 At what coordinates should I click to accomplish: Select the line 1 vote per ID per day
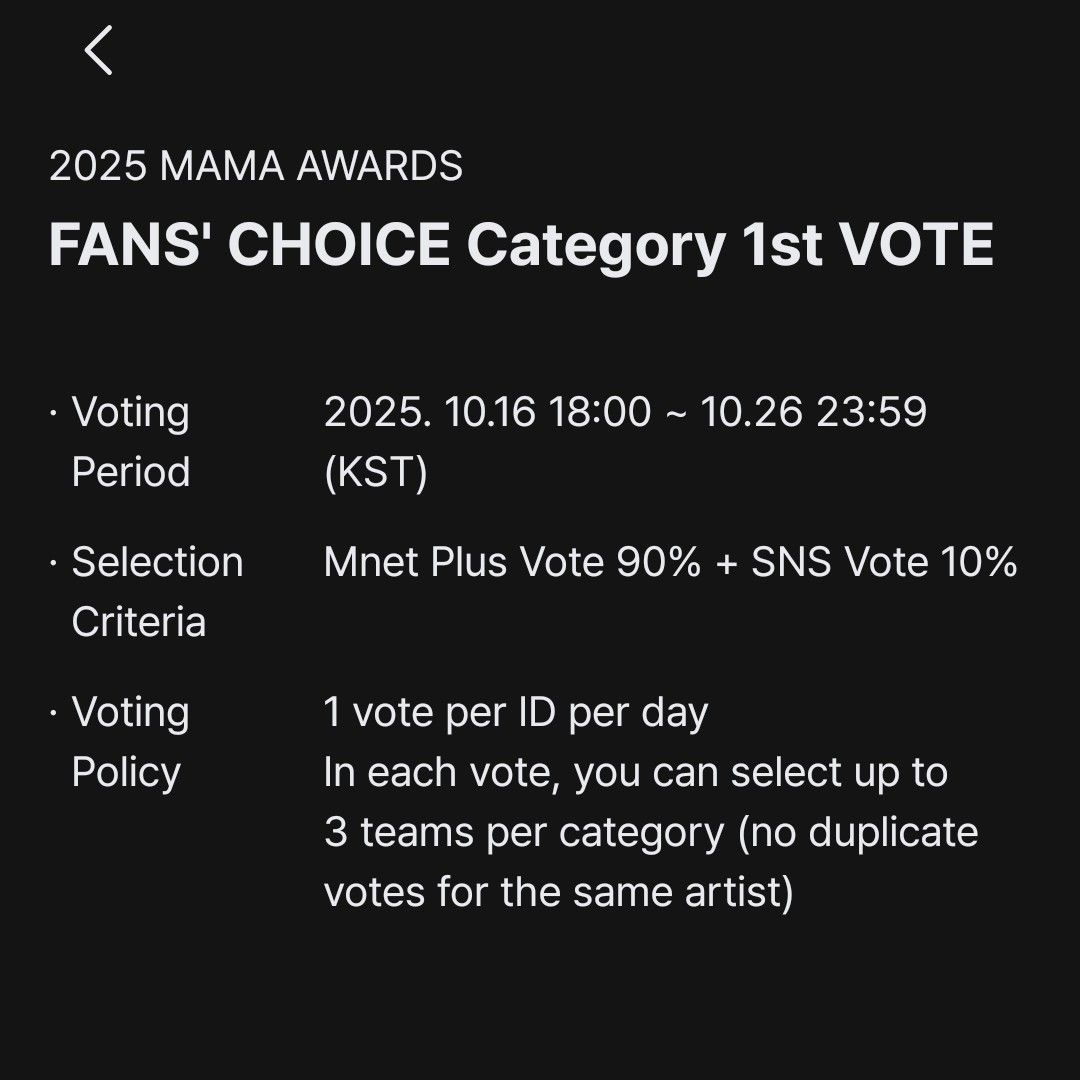(x=516, y=712)
